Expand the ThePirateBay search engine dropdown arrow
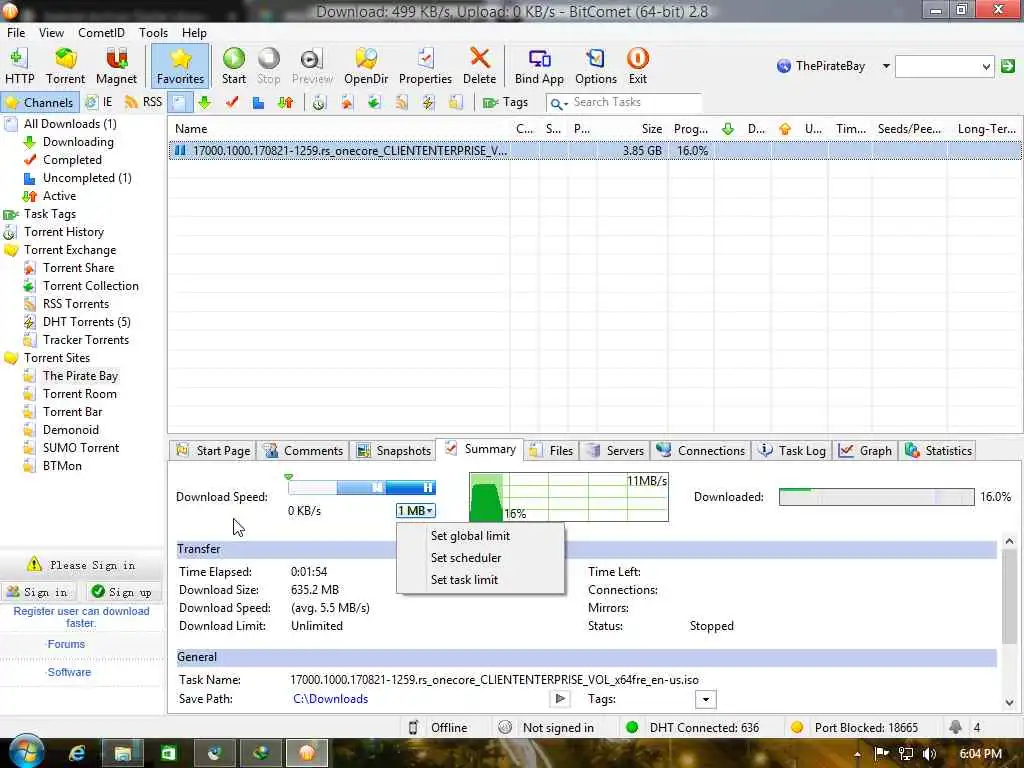Screen dimensions: 1024x768 point(886,66)
